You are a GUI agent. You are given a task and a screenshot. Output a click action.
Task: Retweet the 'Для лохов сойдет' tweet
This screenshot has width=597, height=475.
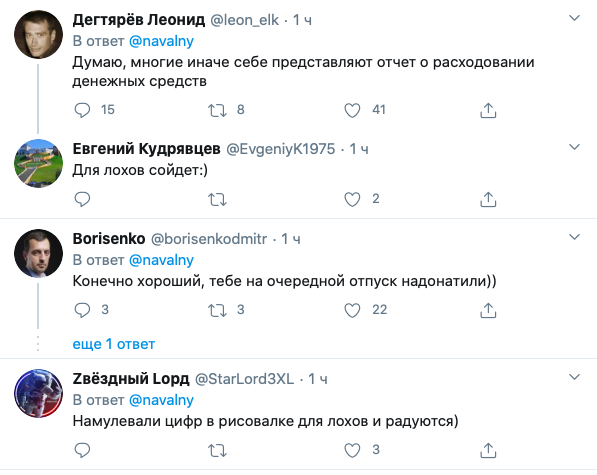[x=217, y=199]
